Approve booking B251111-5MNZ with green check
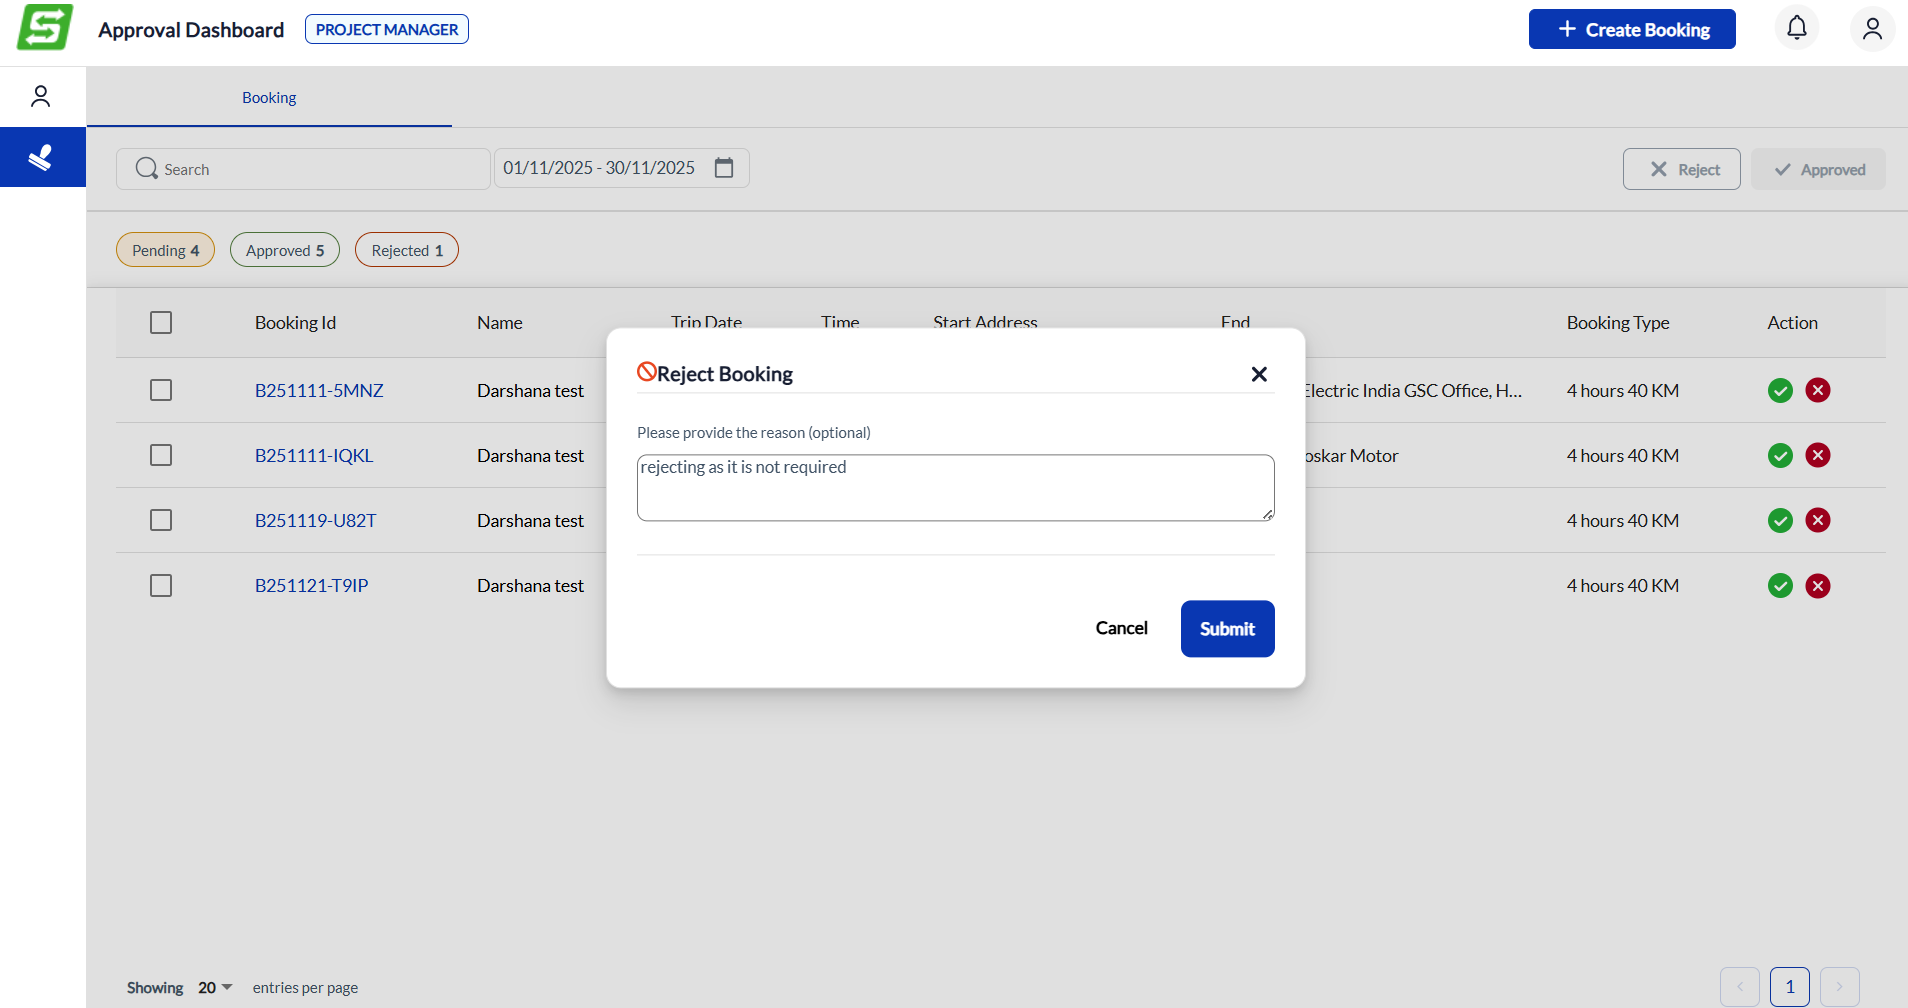 pyautogui.click(x=1780, y=390)
